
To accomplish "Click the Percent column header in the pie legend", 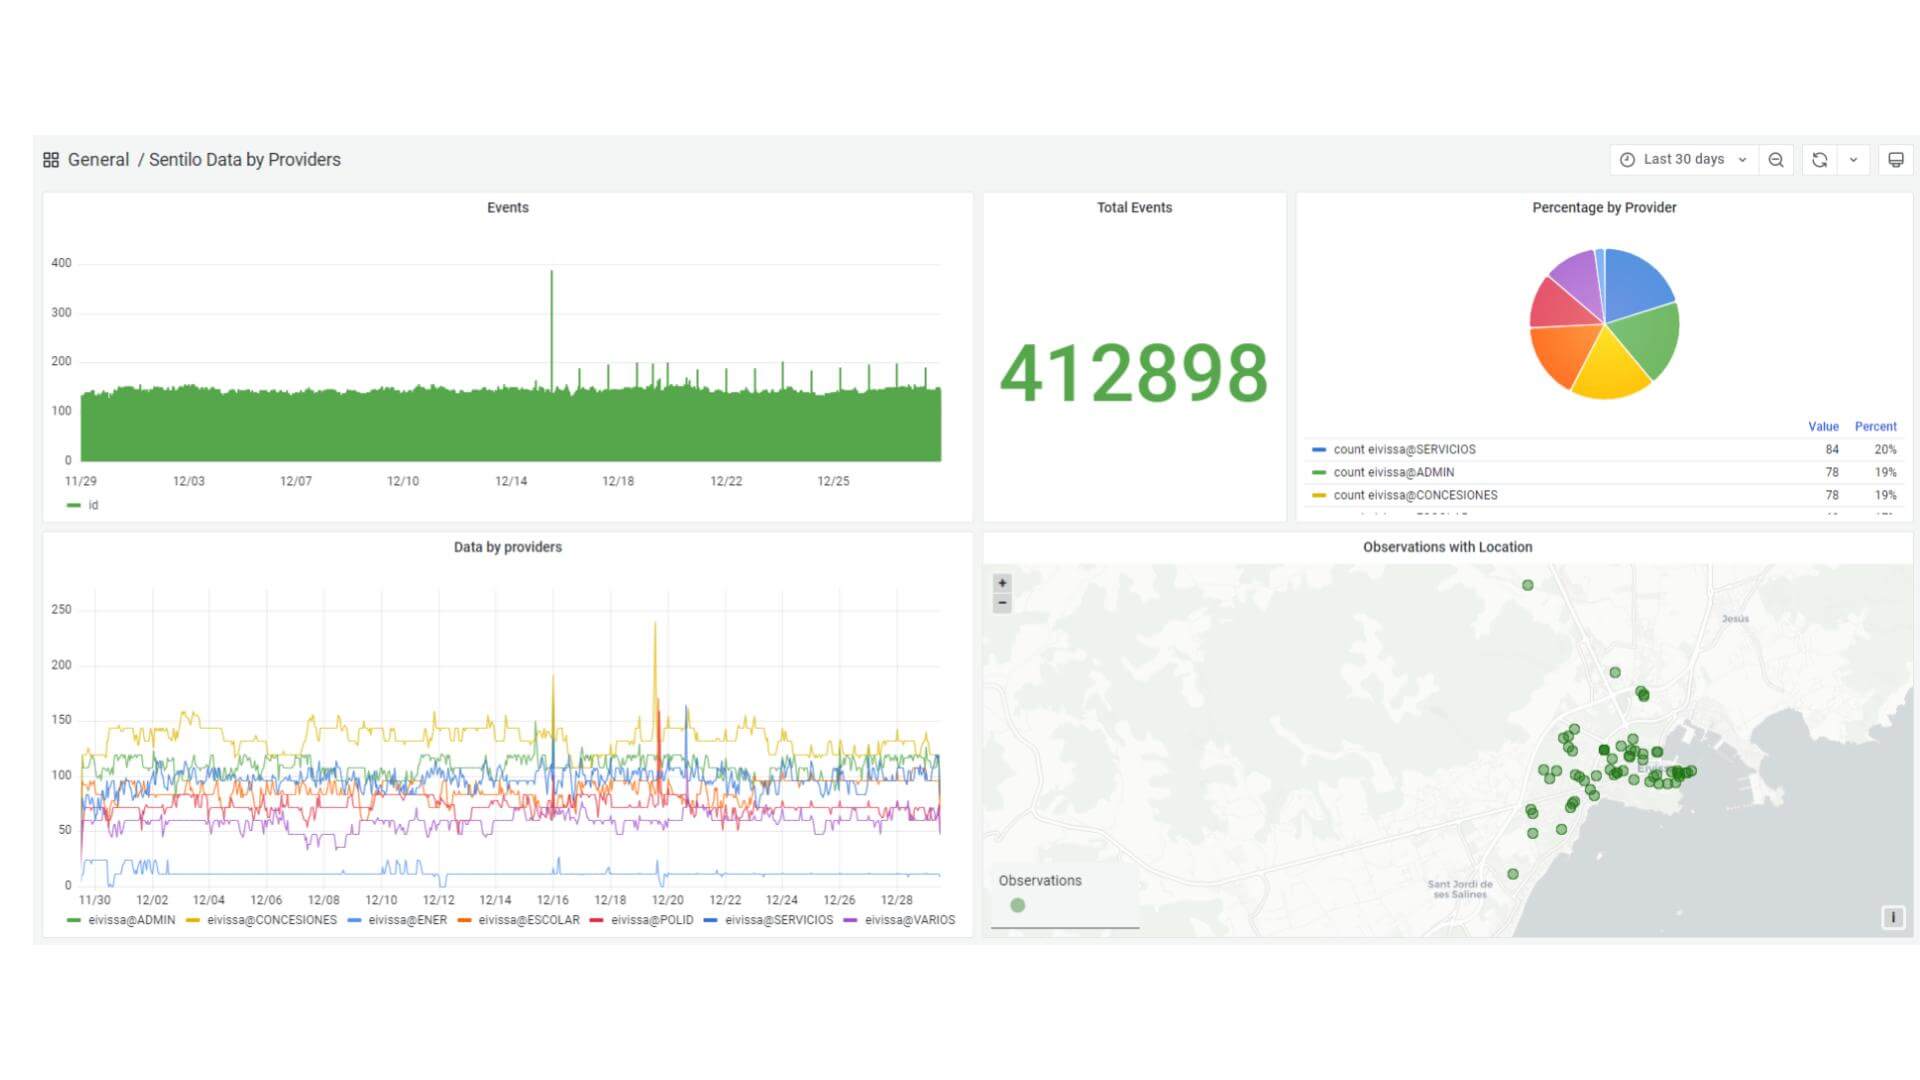I will pyautogui.click(x=1875, y=426).
